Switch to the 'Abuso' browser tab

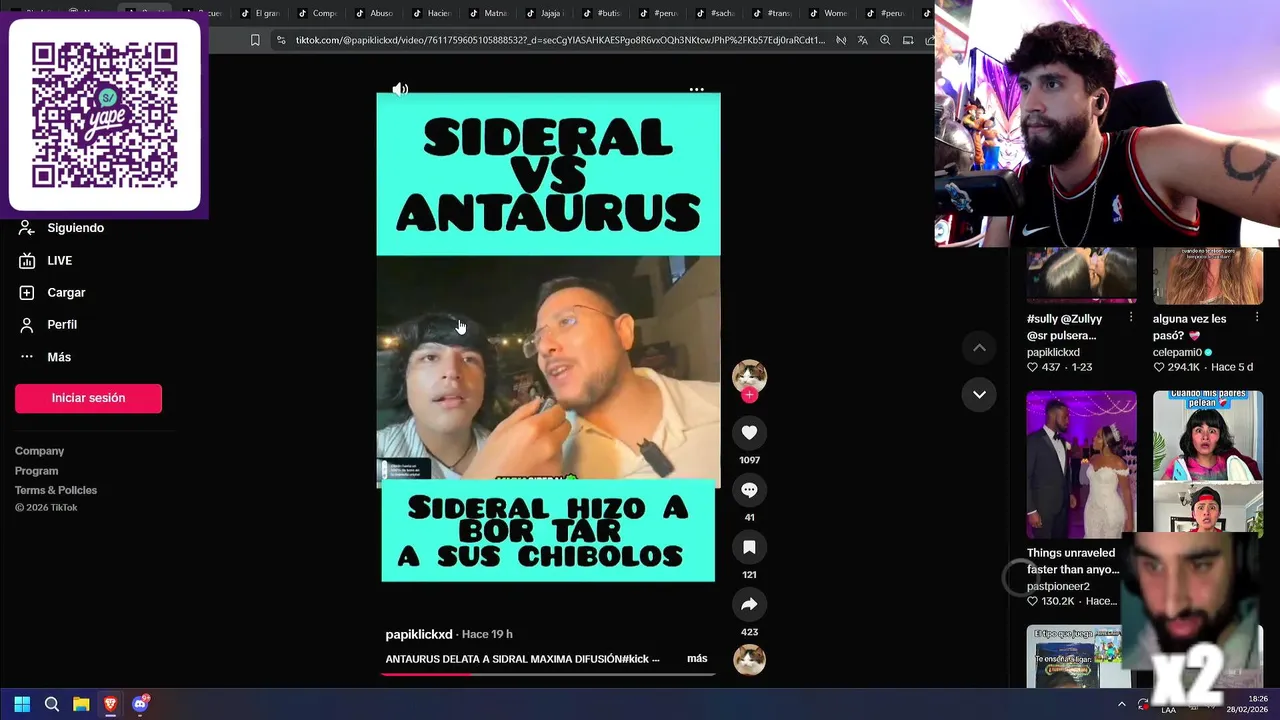tap(375, 13)
